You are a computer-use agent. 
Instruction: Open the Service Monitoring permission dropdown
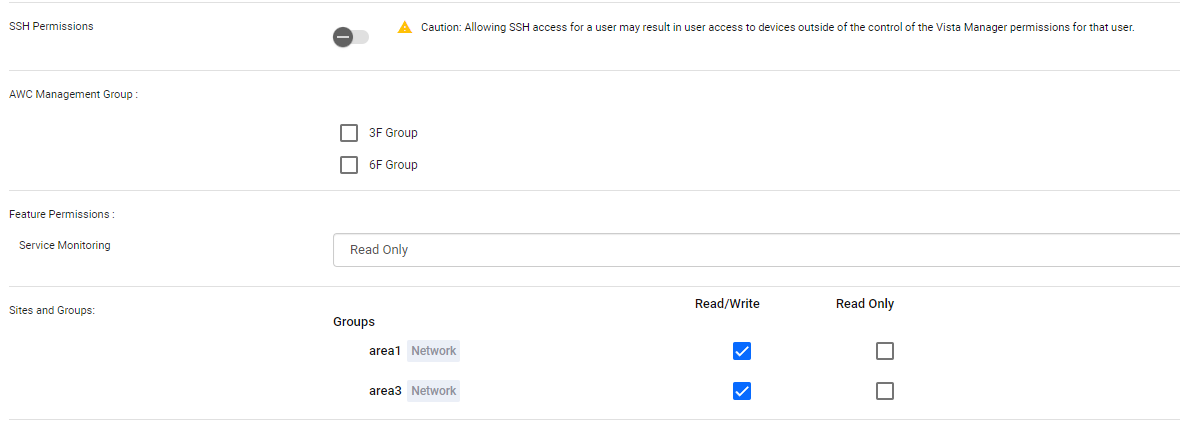[756, 250]
